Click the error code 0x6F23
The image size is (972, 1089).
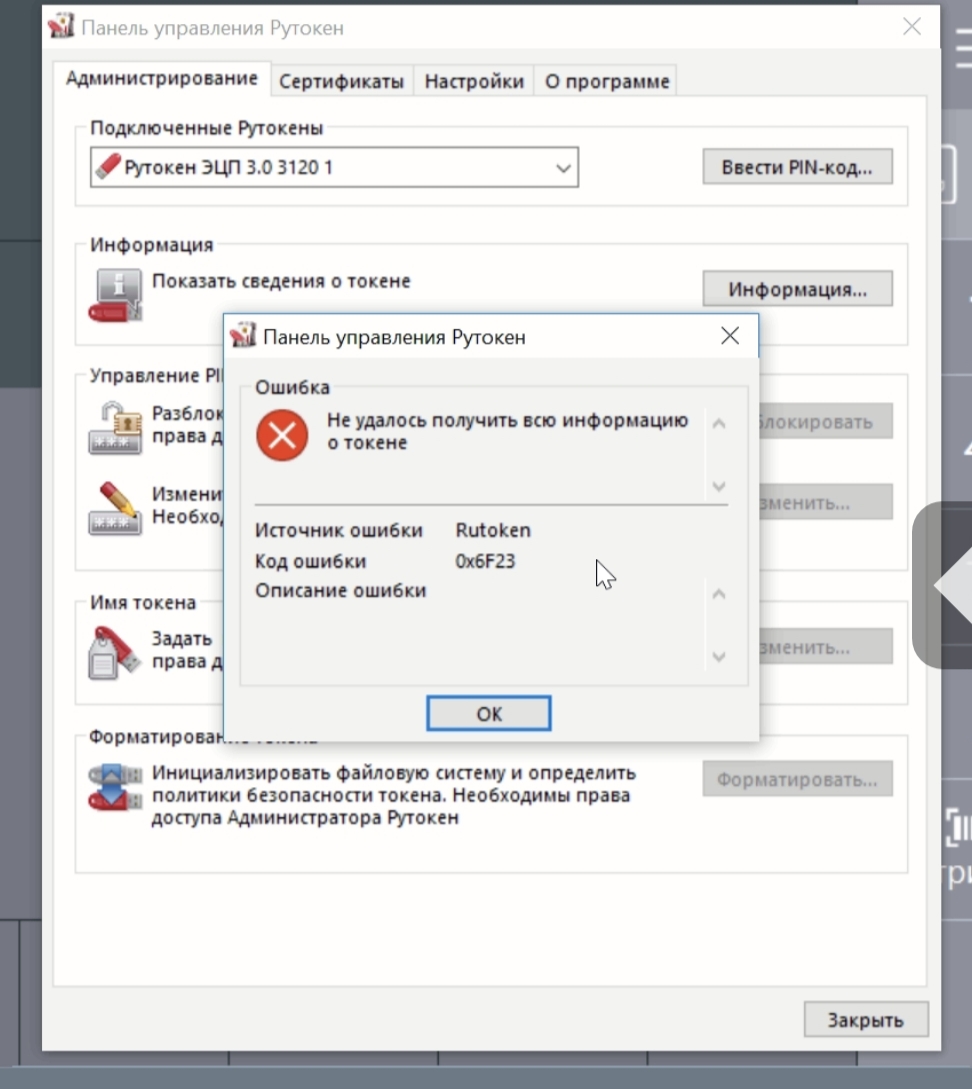pos(485,561)
